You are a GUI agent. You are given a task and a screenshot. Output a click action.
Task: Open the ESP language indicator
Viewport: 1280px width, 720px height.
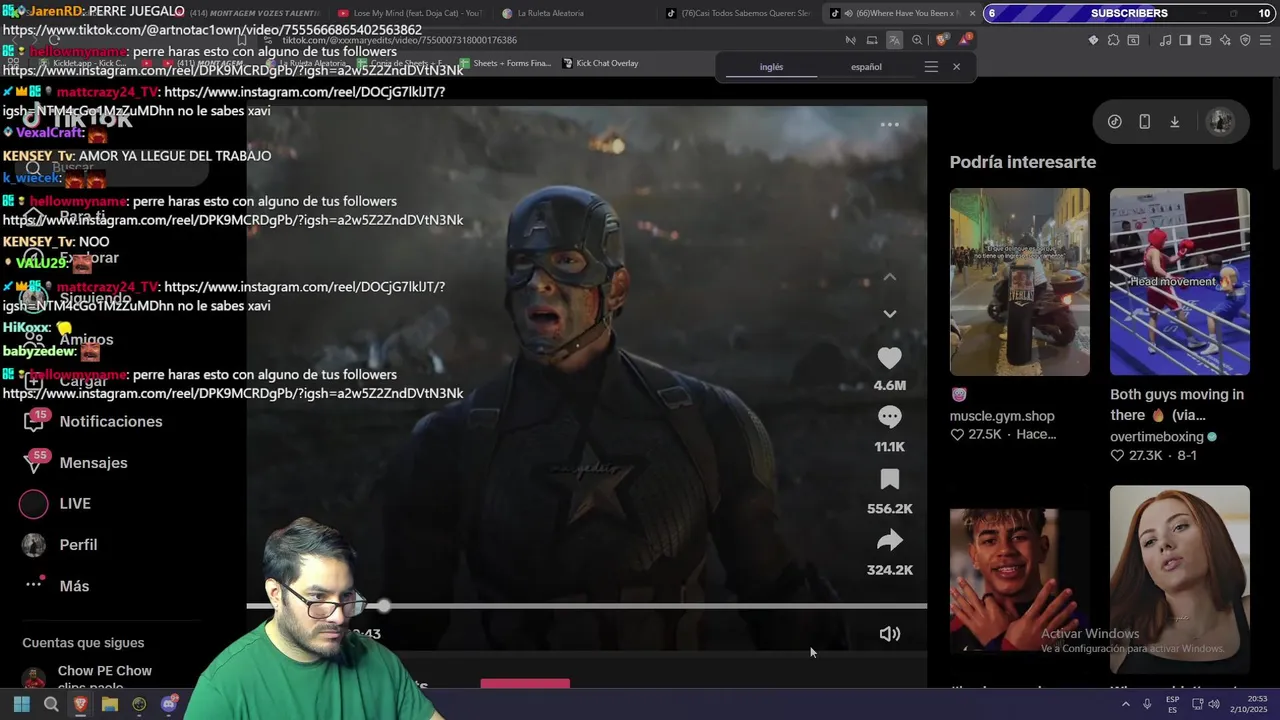tap(1172, 704)
